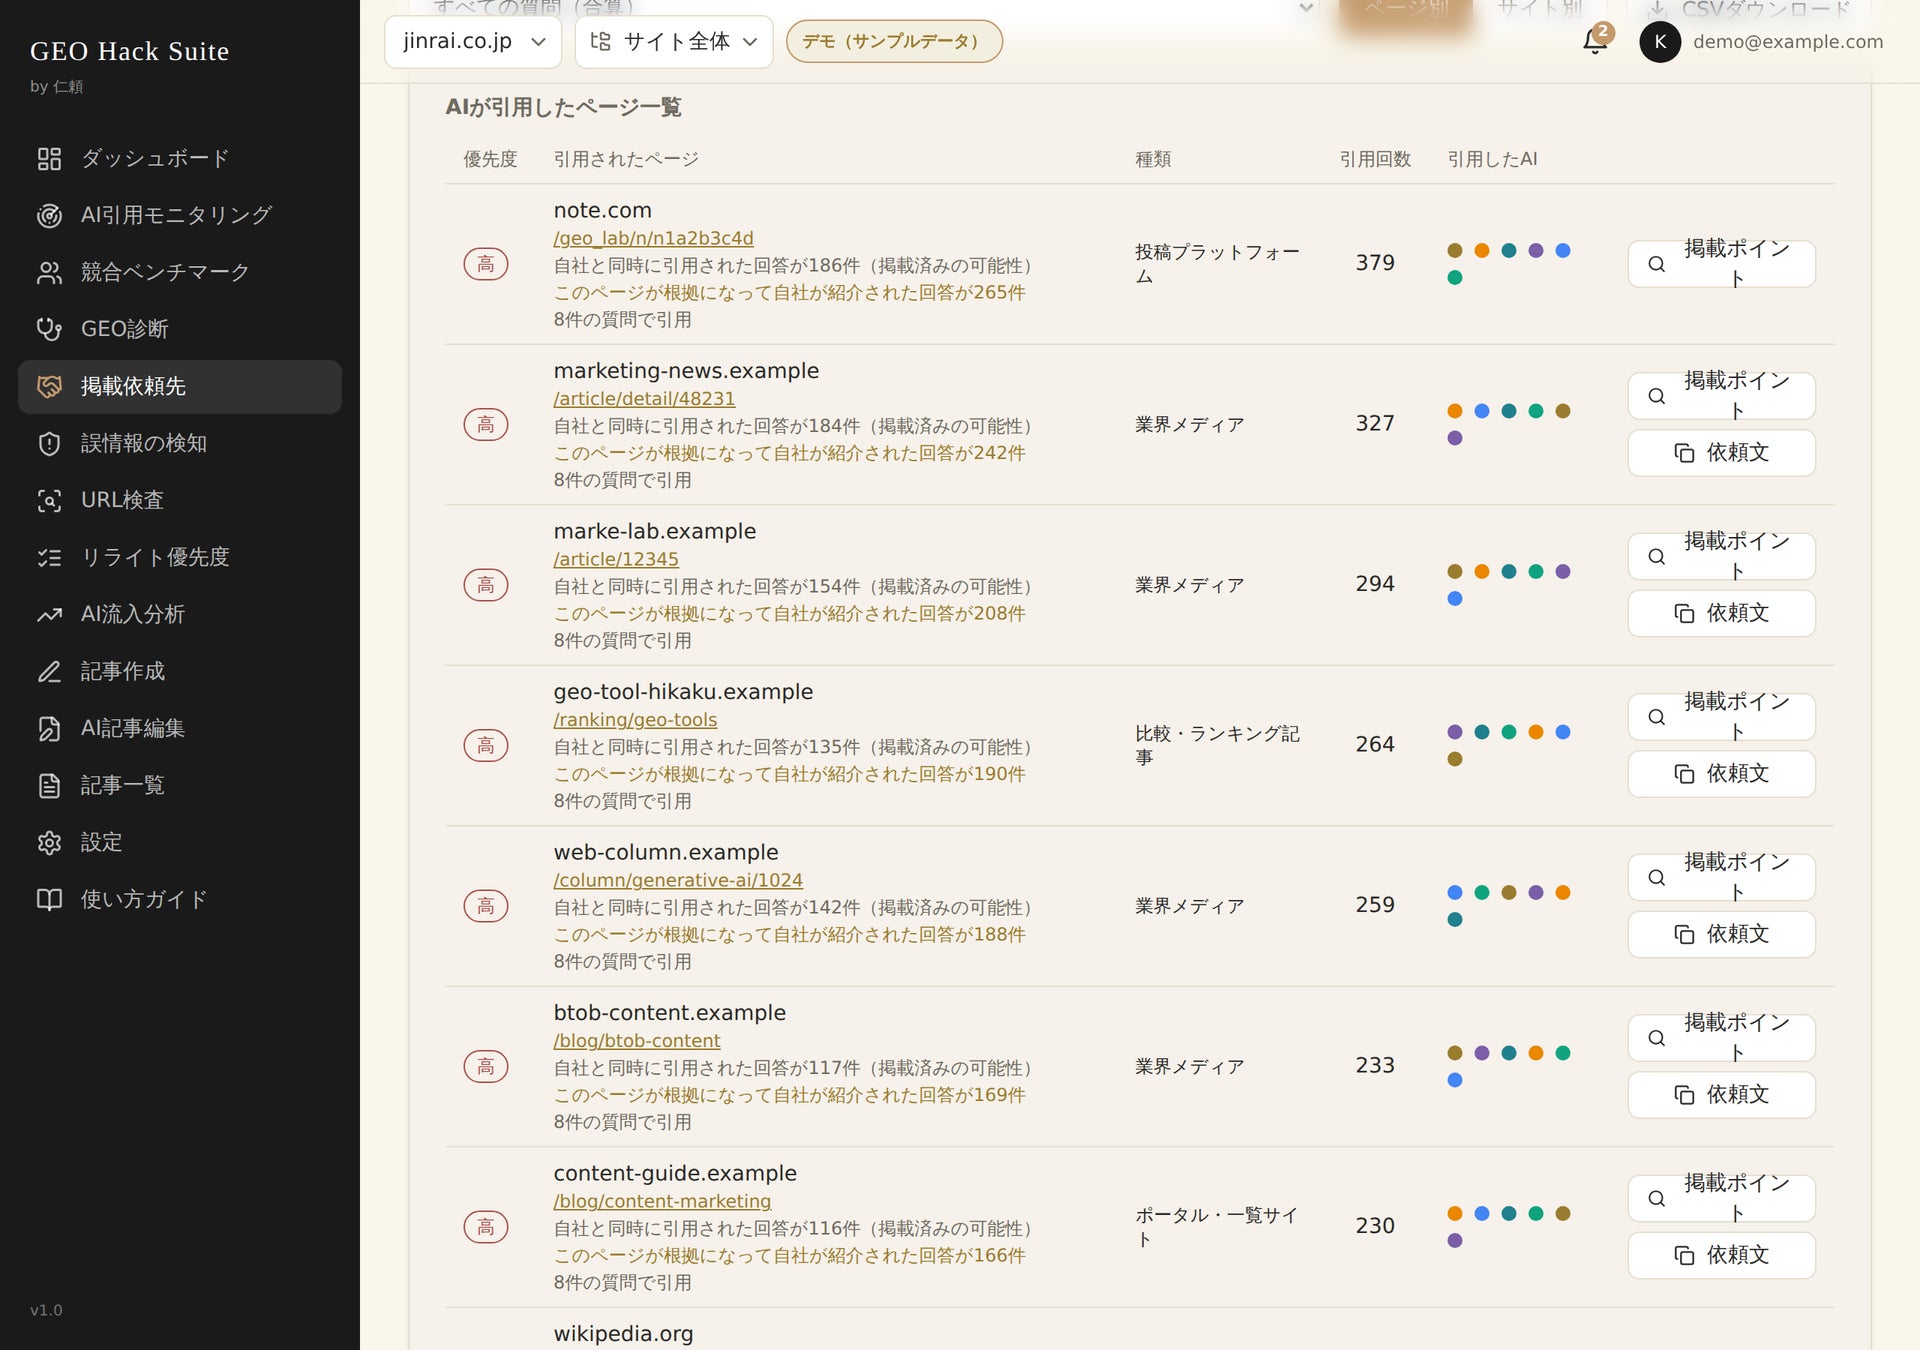
Task: Open link /ranking/geo-tools
Action: pyautogui.click(x=635, y=719)
